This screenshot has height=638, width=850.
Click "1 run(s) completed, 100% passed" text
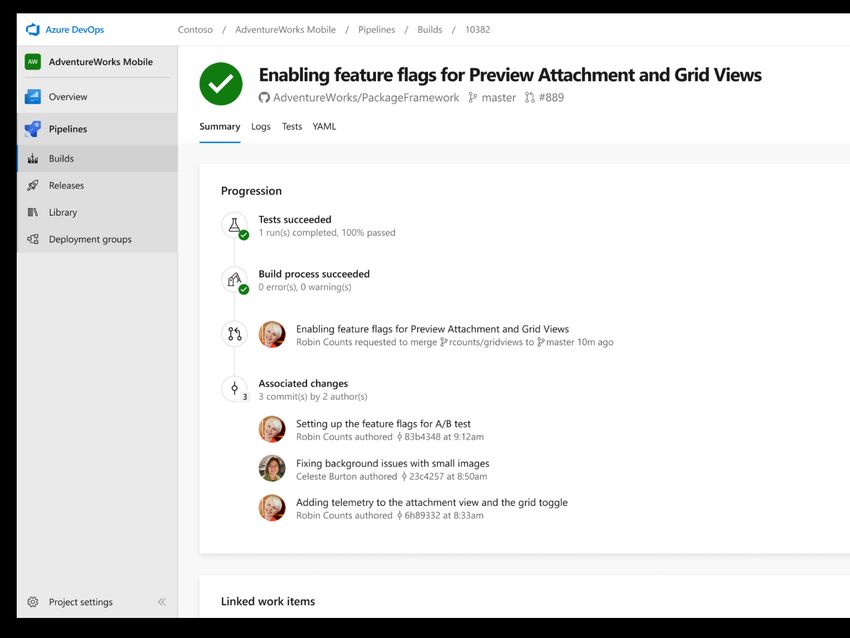327,233
